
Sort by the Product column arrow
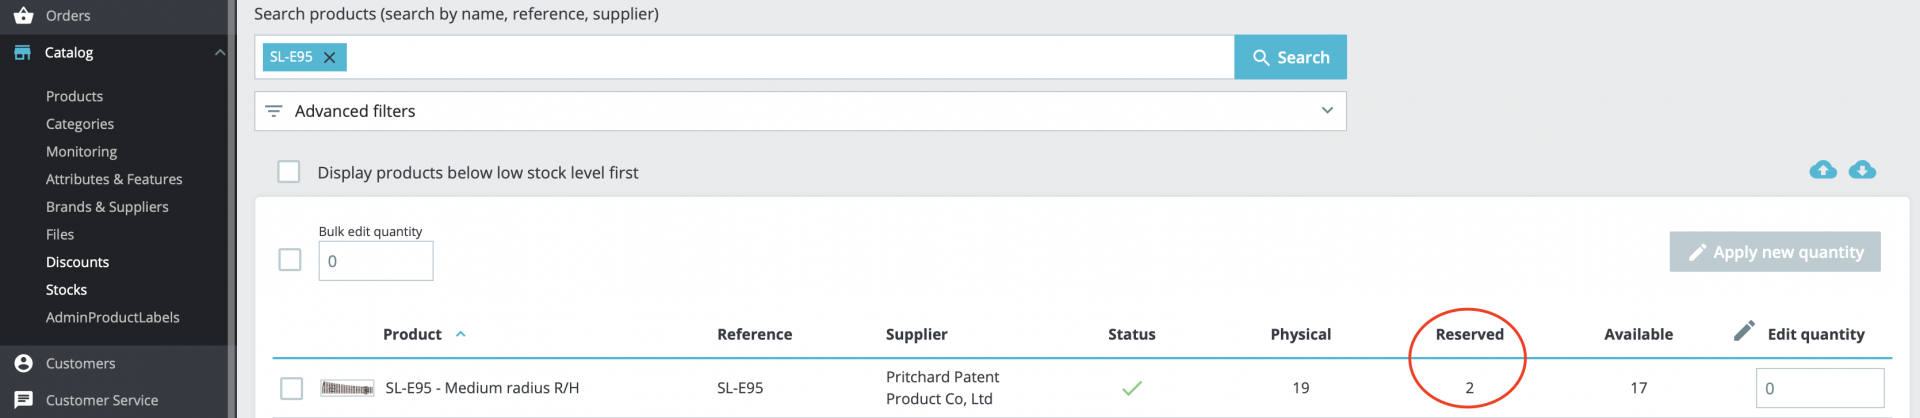(x=461, y=334)
